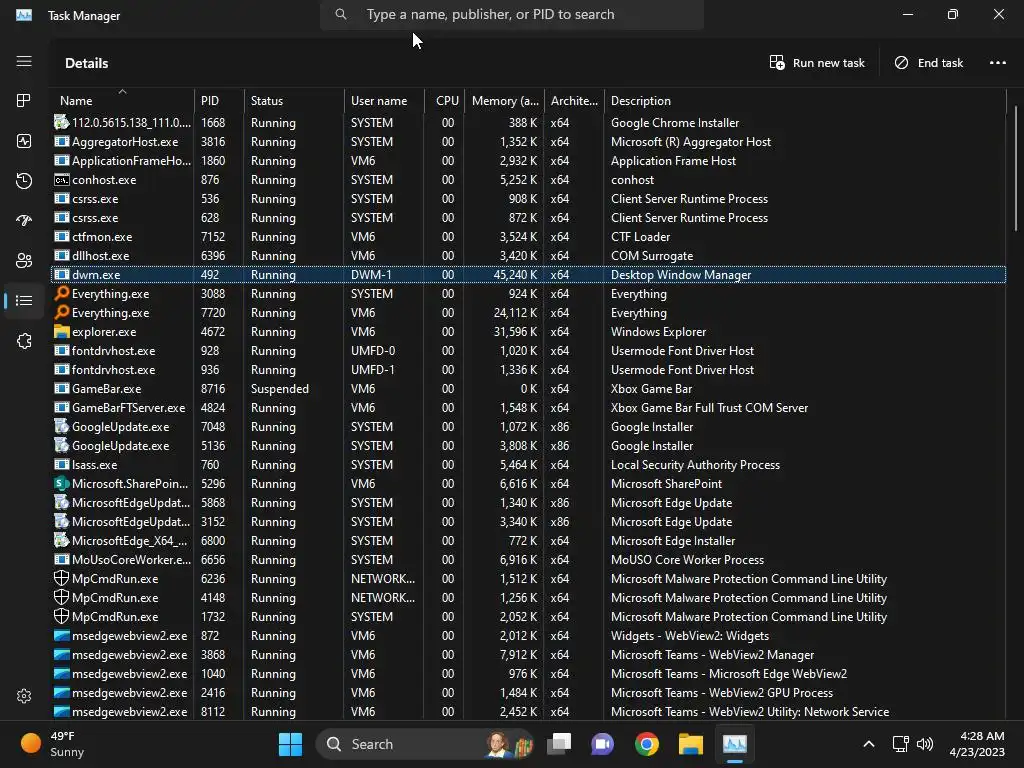The width and height of the screenshot is (1024, 768).
Task: Sort by the Description column header
Action: click(x=805, y=101)
